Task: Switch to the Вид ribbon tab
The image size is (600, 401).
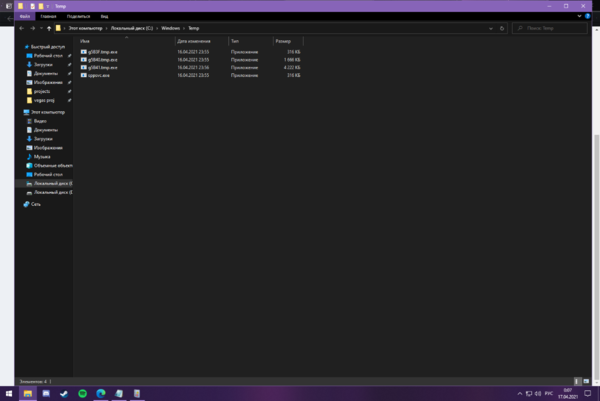Action: click(104, 16)
